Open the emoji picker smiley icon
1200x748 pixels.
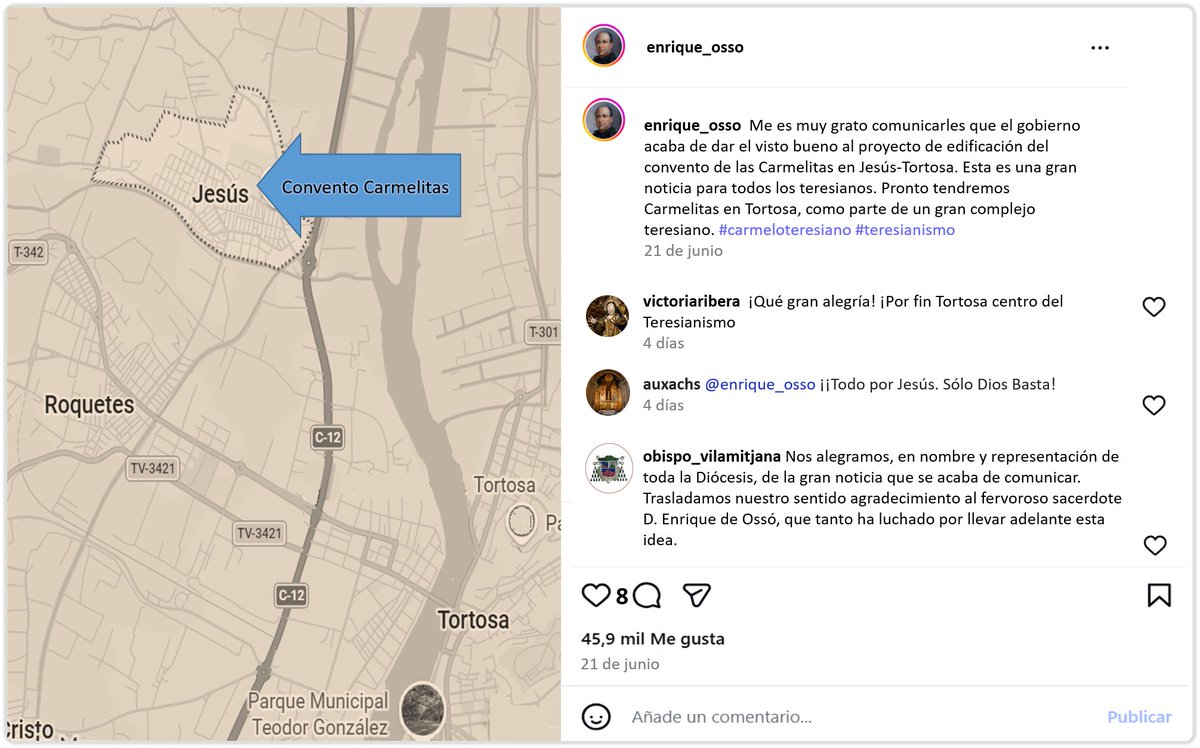pyautogui.click(x=596, y=717)
